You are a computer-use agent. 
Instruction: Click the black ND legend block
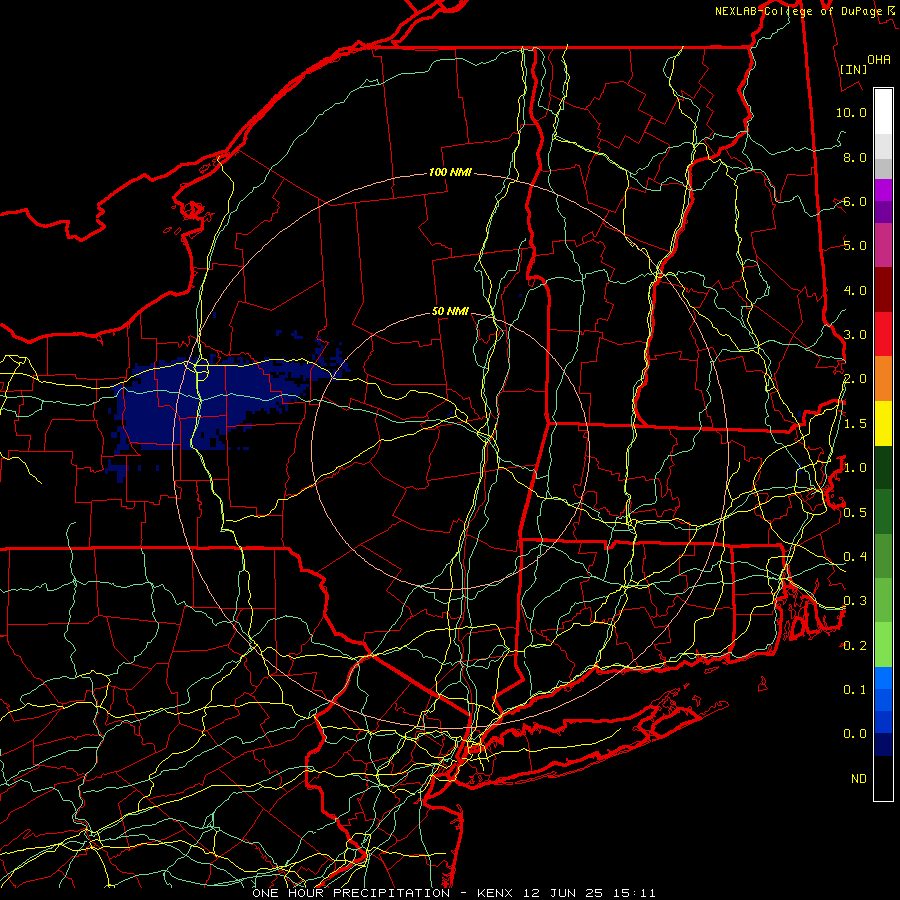pos(883,777)
